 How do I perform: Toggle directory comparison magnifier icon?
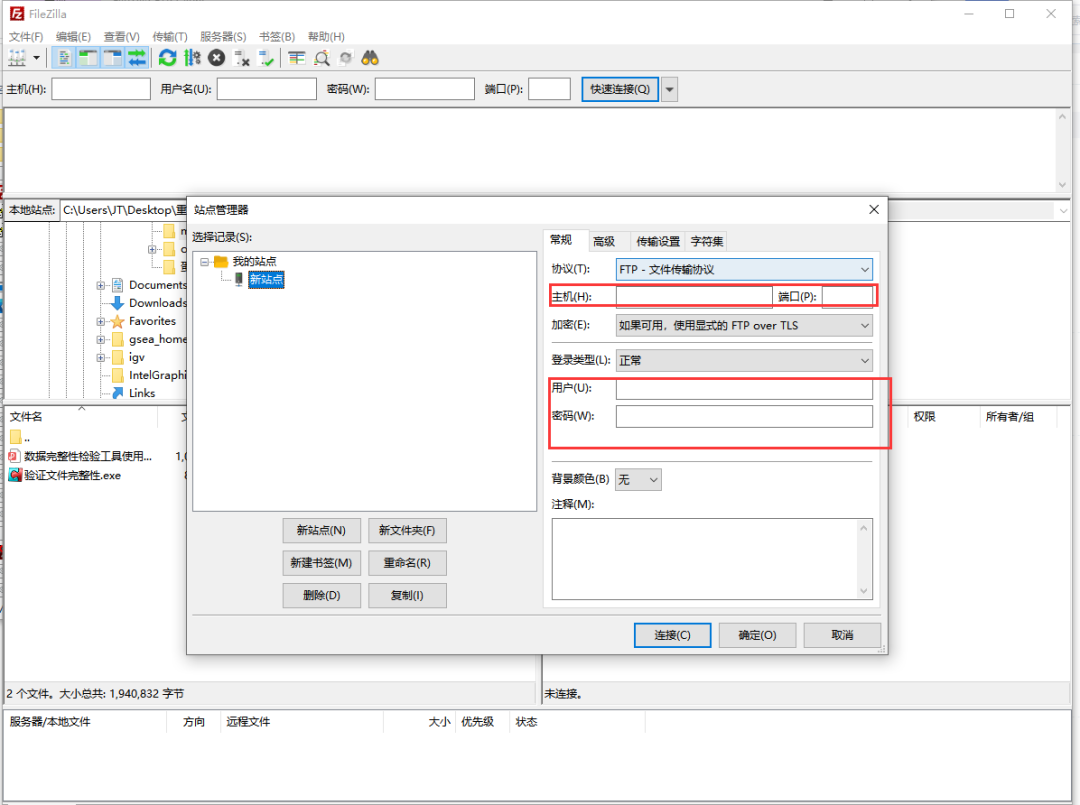click(322, 59)
